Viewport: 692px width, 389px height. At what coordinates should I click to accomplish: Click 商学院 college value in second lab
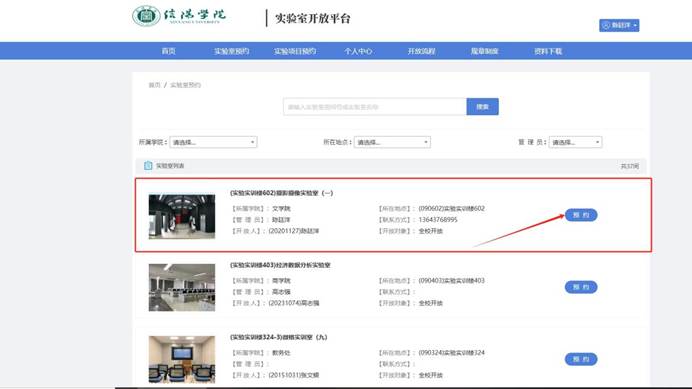tap(281, 280)
